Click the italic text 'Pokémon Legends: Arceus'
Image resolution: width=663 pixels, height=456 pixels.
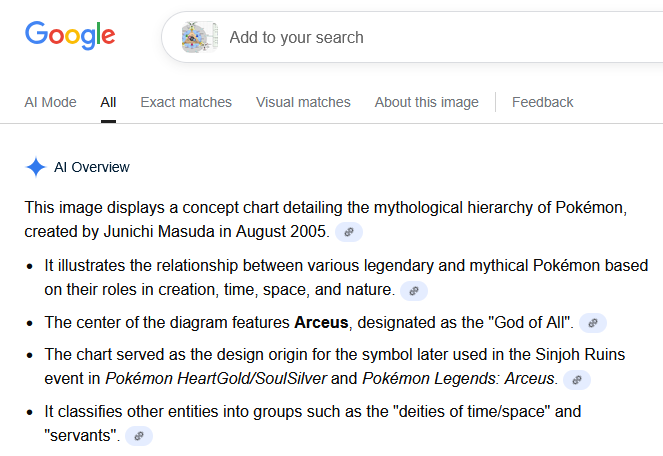[x=458, y=379]
